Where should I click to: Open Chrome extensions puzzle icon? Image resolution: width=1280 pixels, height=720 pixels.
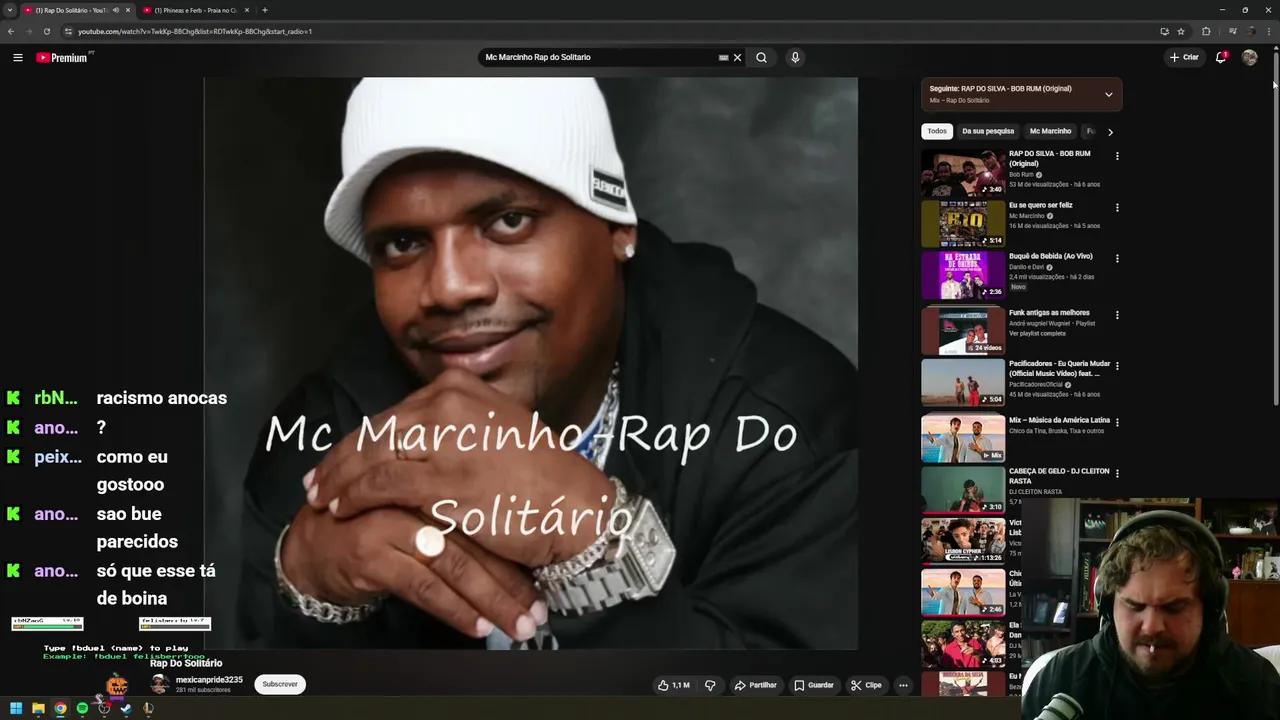pyautogui.click(x=1206, y=31)
